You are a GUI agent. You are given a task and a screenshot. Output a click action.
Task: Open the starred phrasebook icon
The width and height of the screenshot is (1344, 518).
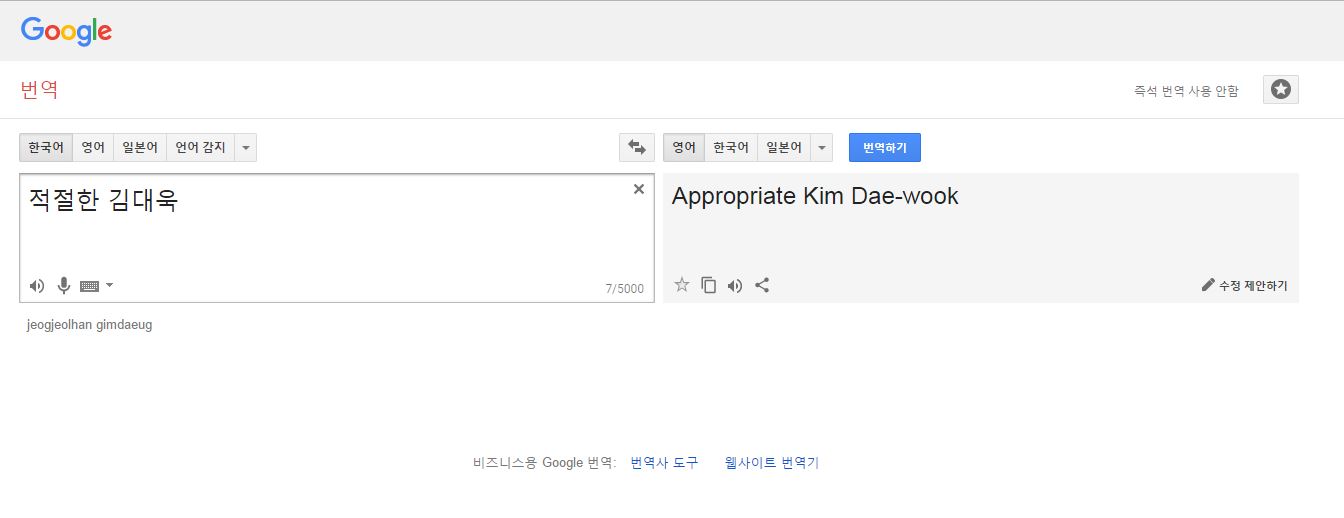[1280, 90]
